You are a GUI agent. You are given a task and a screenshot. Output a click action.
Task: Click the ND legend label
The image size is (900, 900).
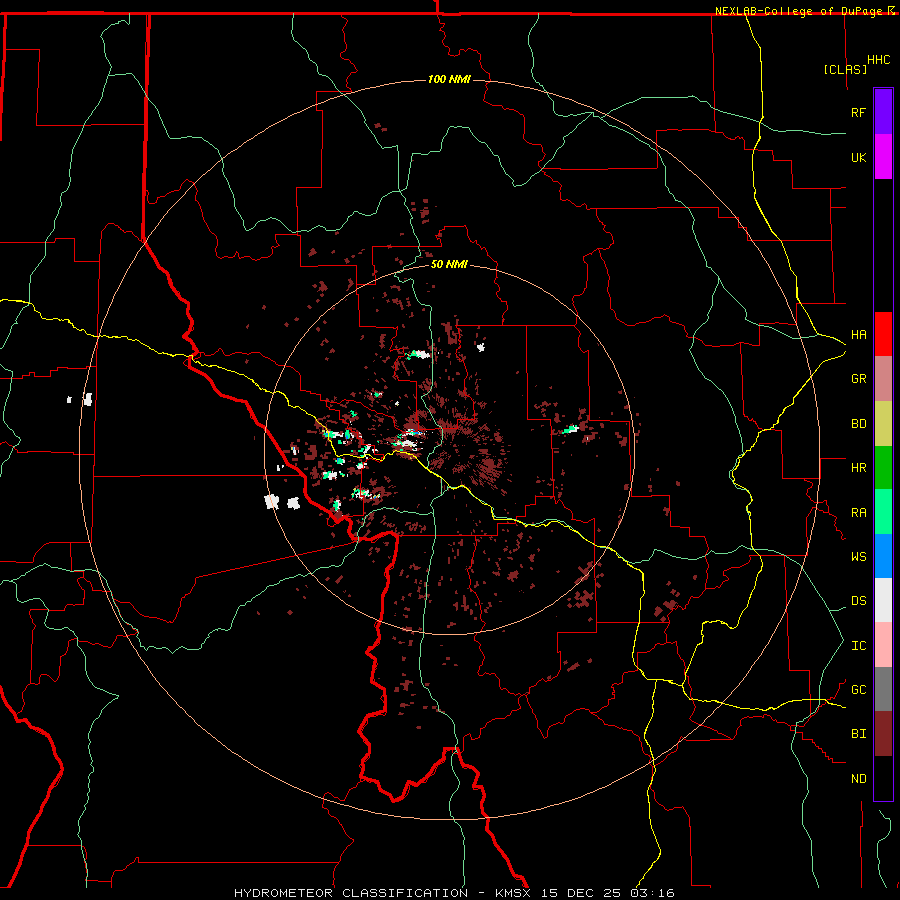click(858, 778)
